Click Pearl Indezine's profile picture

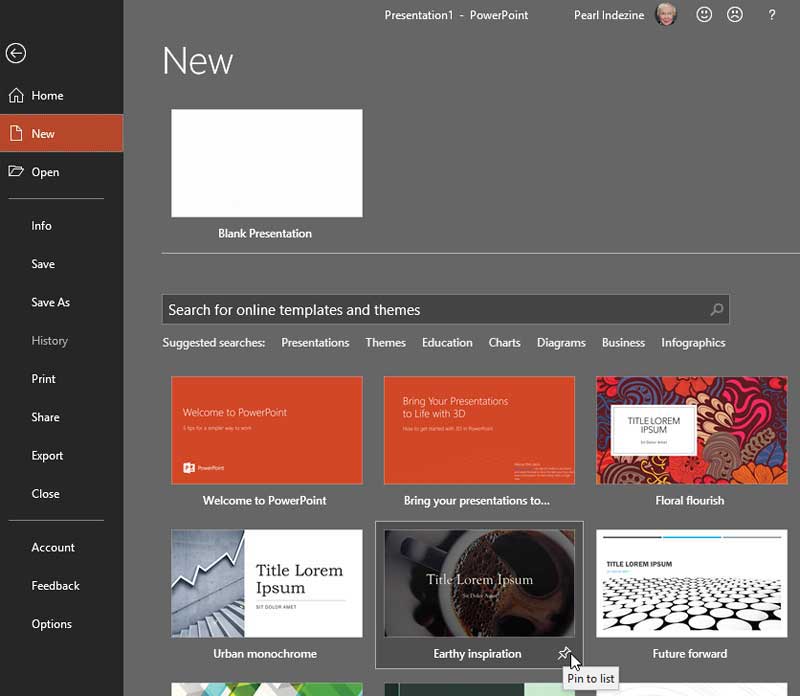666,15
